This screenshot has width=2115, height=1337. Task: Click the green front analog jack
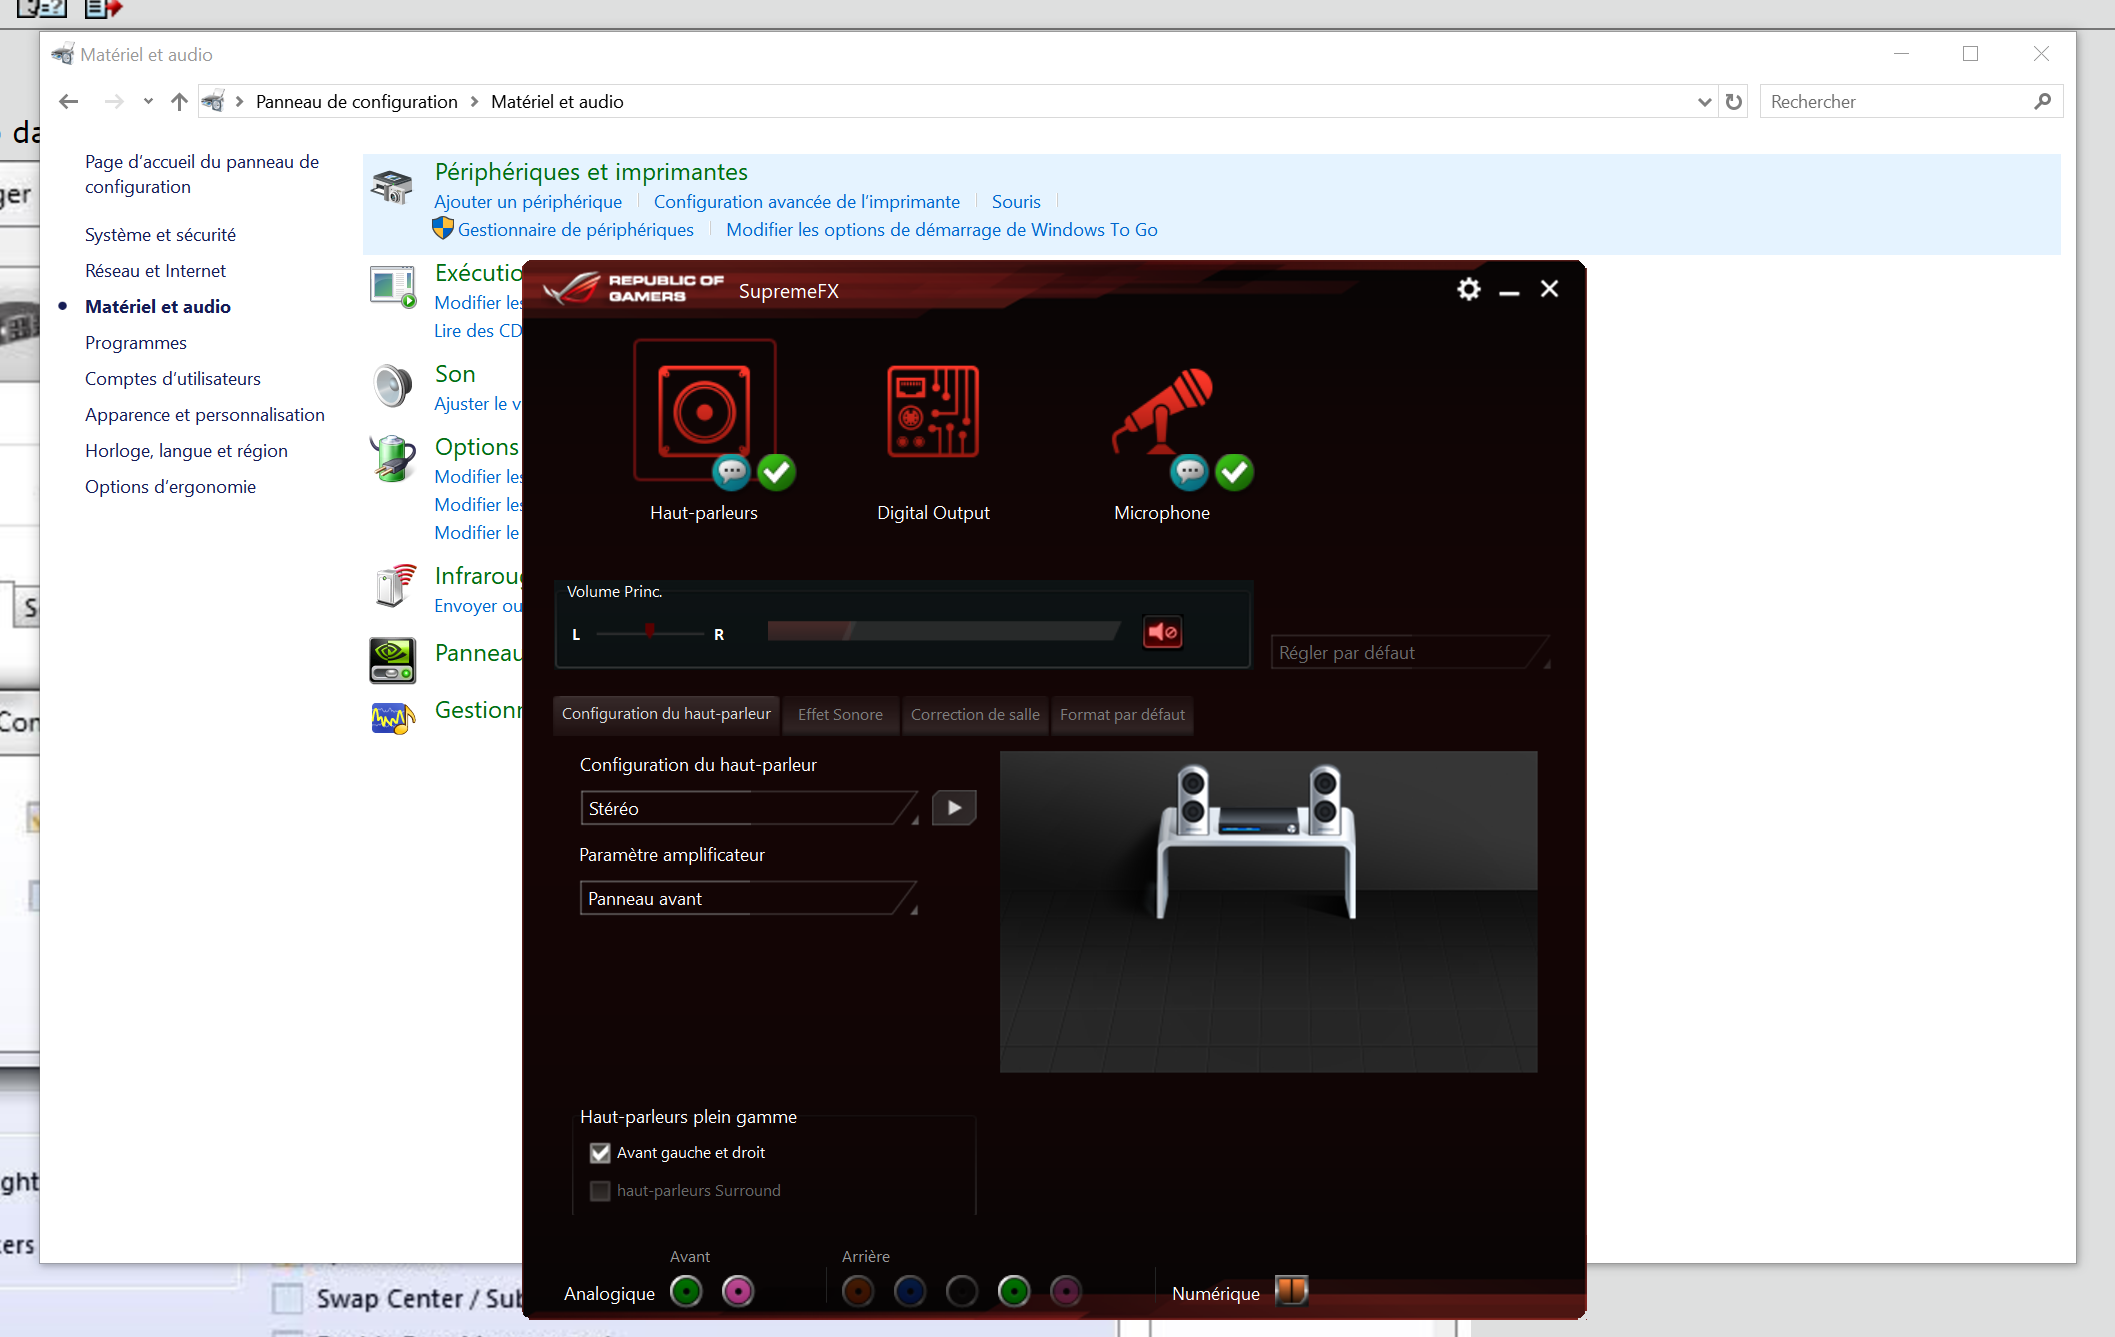[686, 1291]
